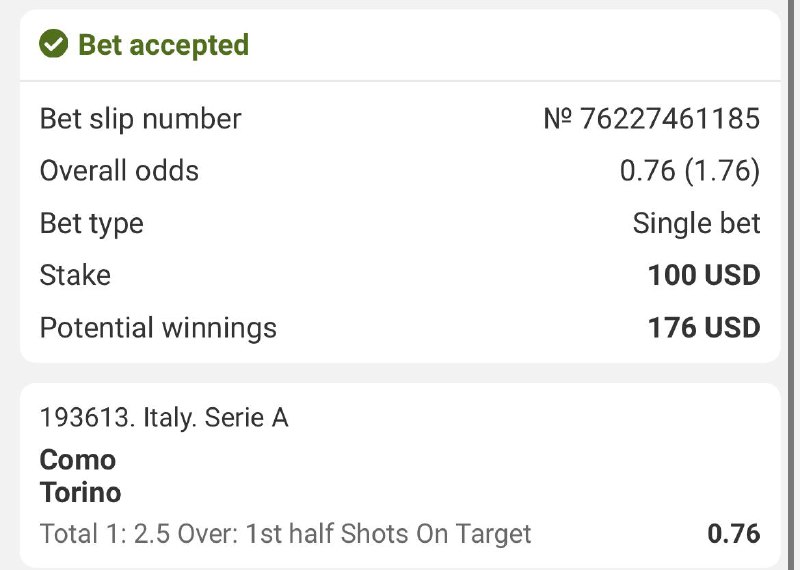
Task: Click the 100 USD stake amount
Action: [704, 275]
